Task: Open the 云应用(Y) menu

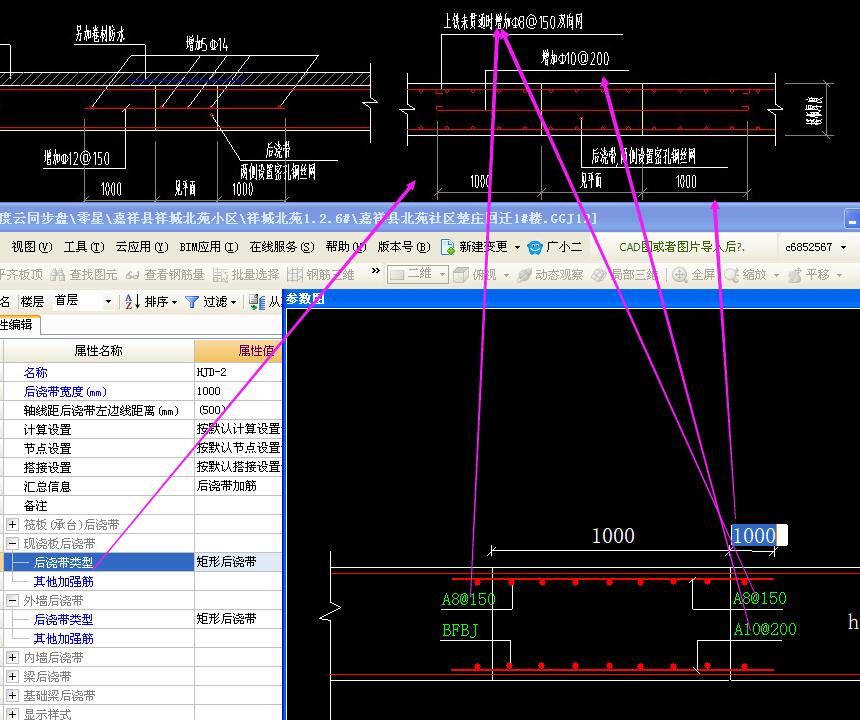Action: [142, 247]
